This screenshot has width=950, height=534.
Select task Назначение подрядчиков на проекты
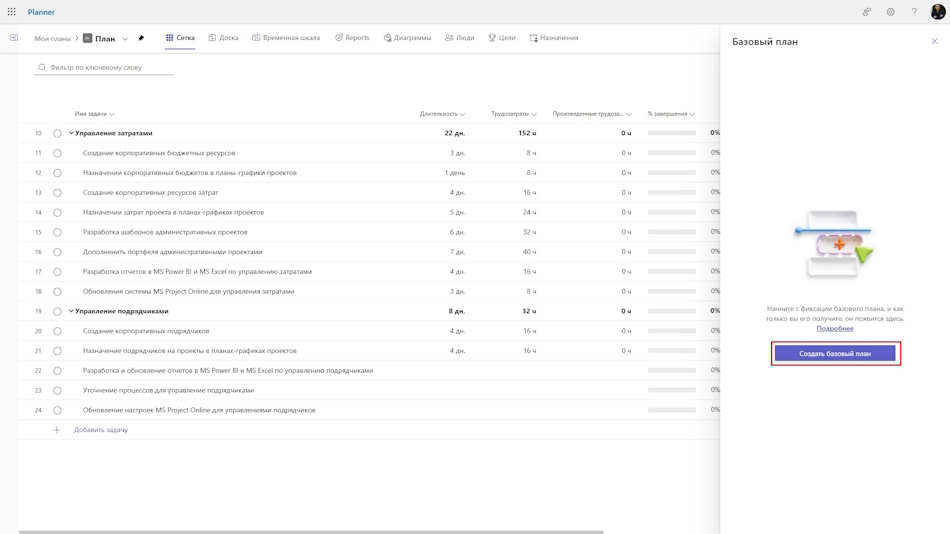(x=190, y=350)
